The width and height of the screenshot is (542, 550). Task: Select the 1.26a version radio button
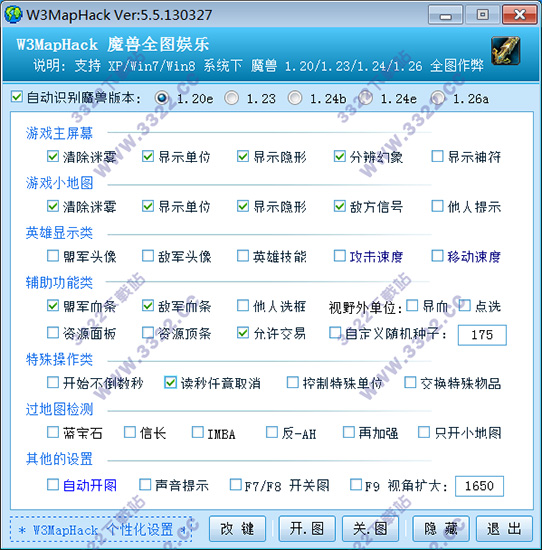point(438,98)
